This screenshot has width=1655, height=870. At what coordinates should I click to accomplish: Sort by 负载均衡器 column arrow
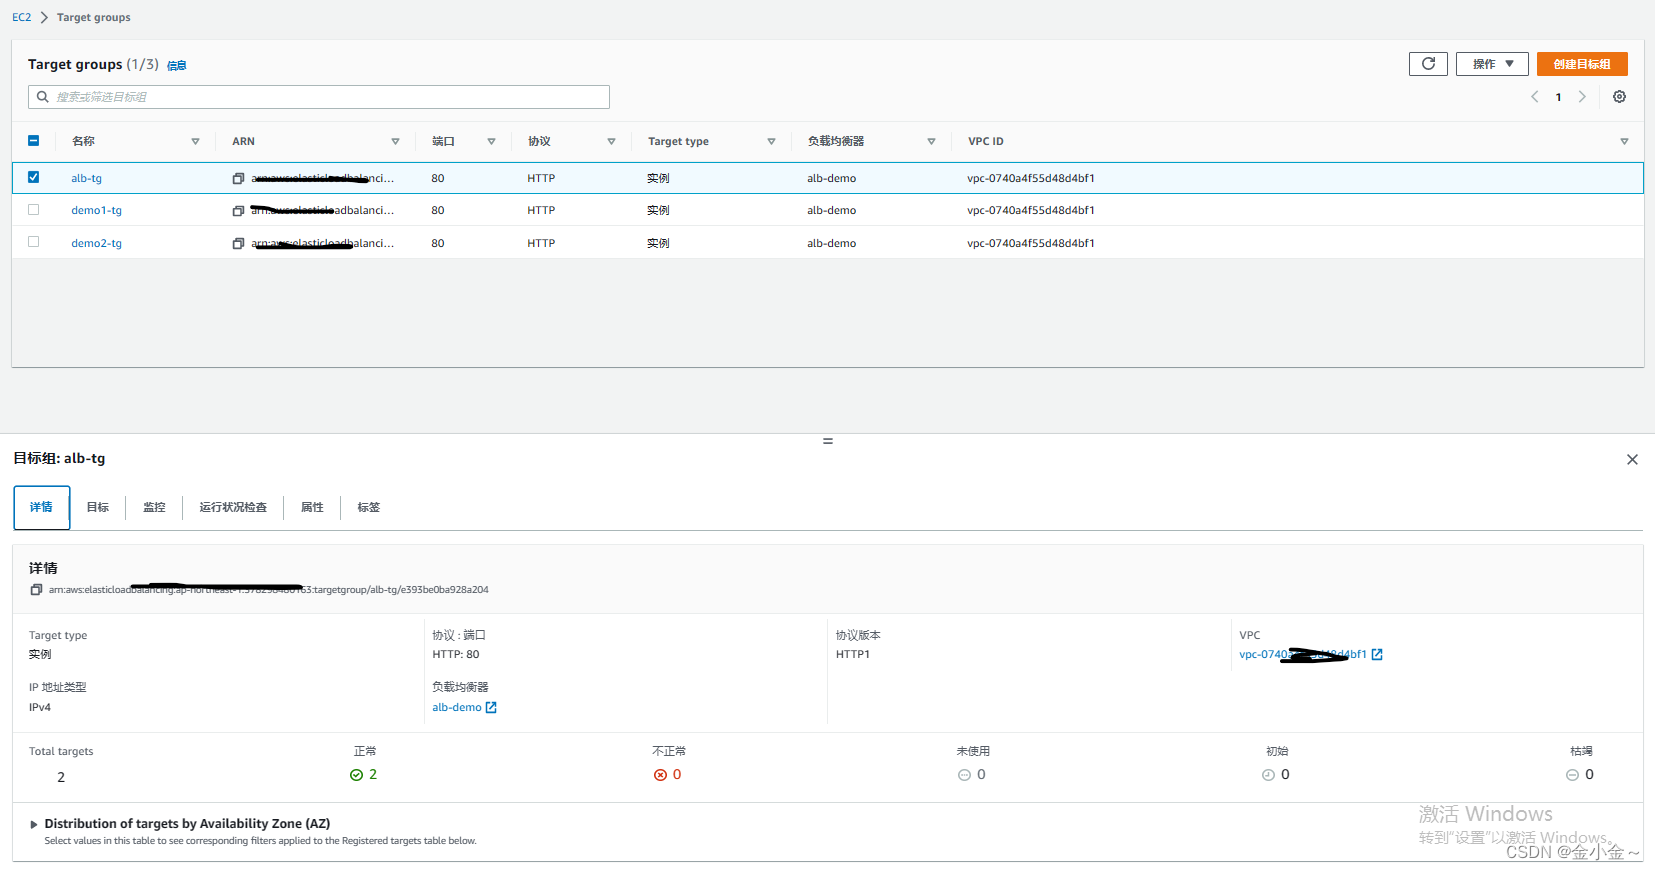(931, 142)
